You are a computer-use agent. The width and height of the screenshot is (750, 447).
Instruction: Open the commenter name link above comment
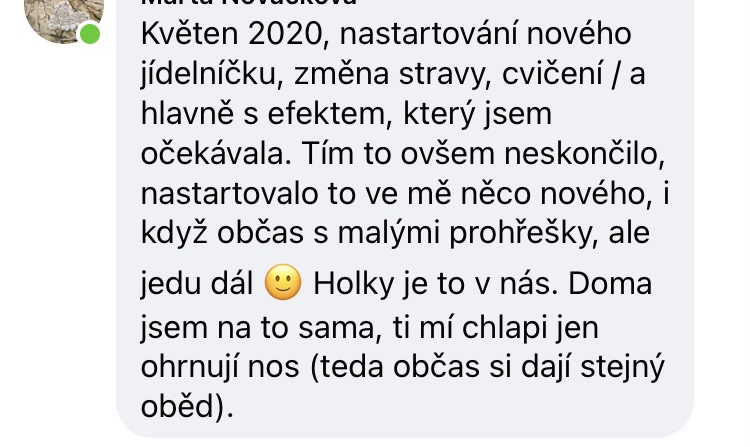[x=249, y=2]
